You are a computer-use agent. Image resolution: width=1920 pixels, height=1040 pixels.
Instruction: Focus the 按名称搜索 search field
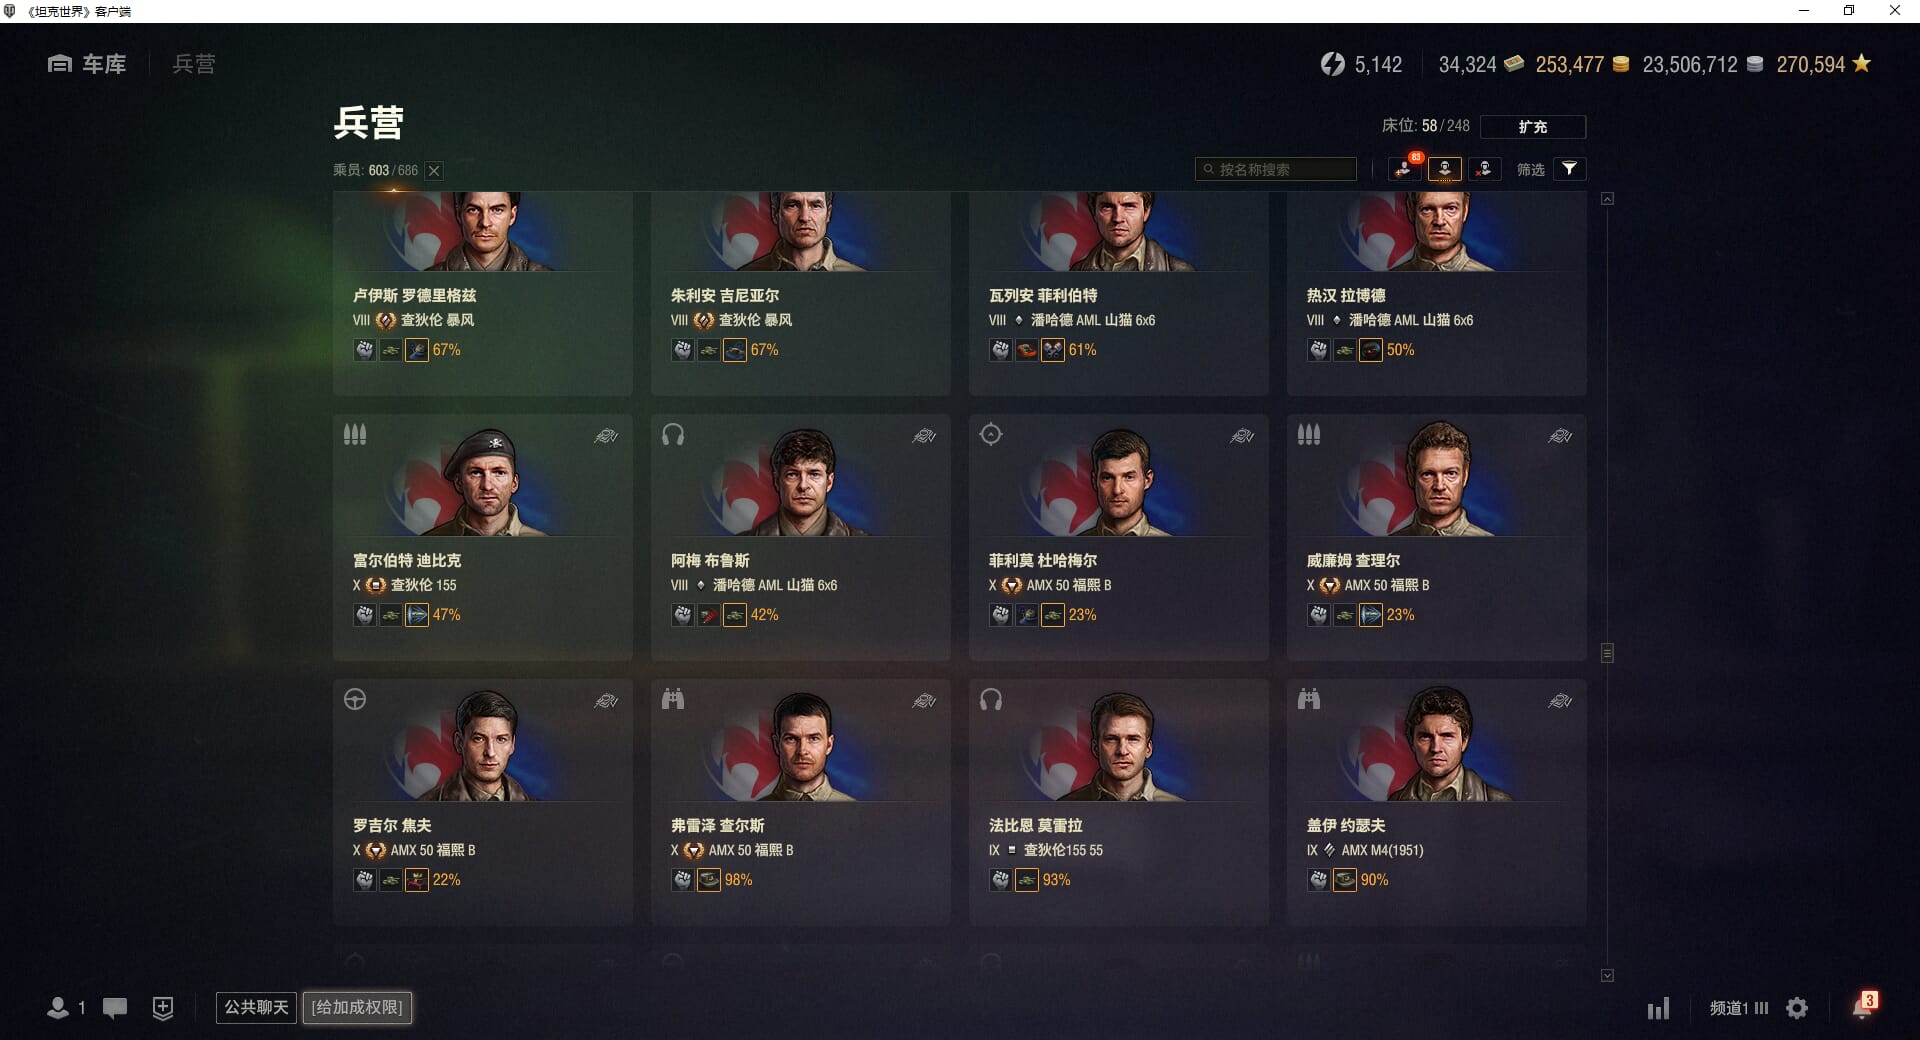pos(1276,169)
